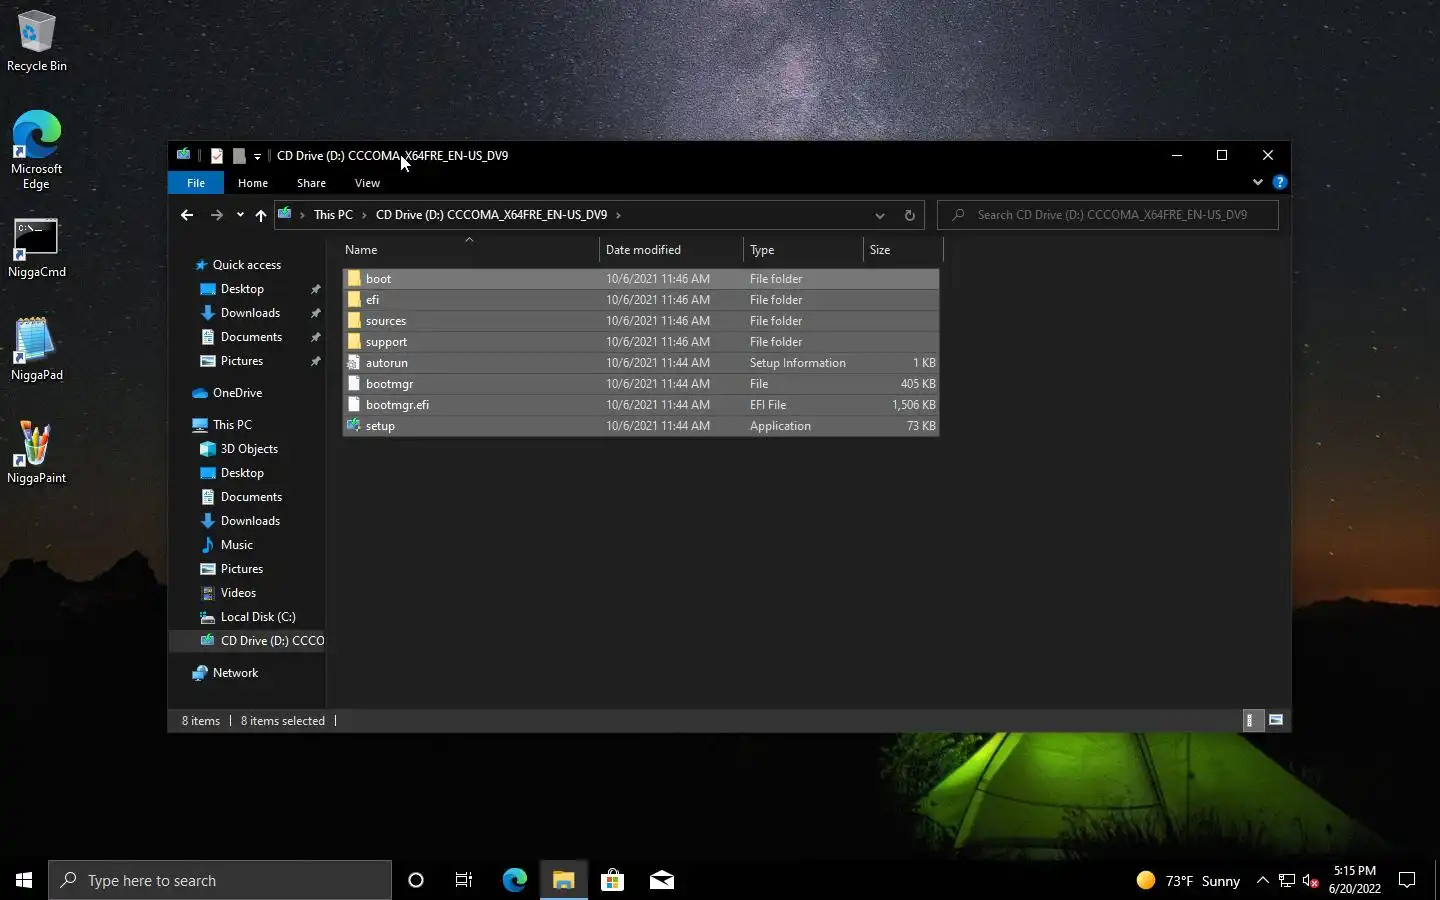Open Music in the navigation pane
Screen dimensions: 1440x900
point(236,545)
